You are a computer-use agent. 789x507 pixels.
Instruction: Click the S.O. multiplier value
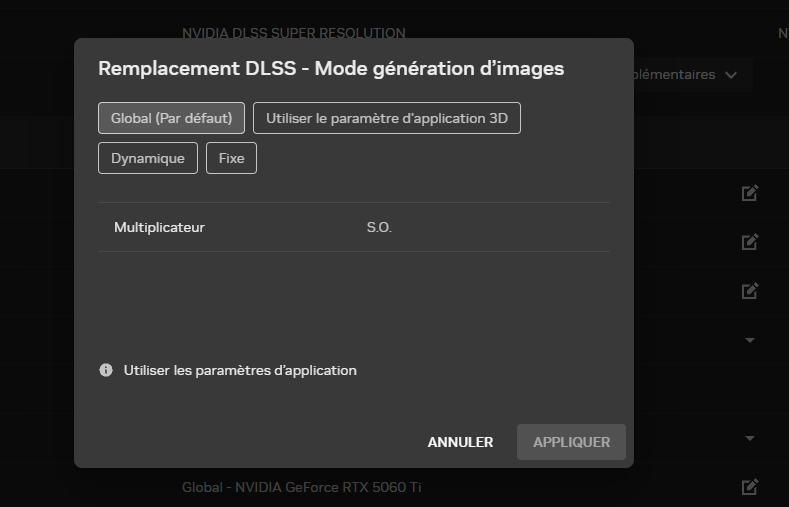(x=379, y=227)
